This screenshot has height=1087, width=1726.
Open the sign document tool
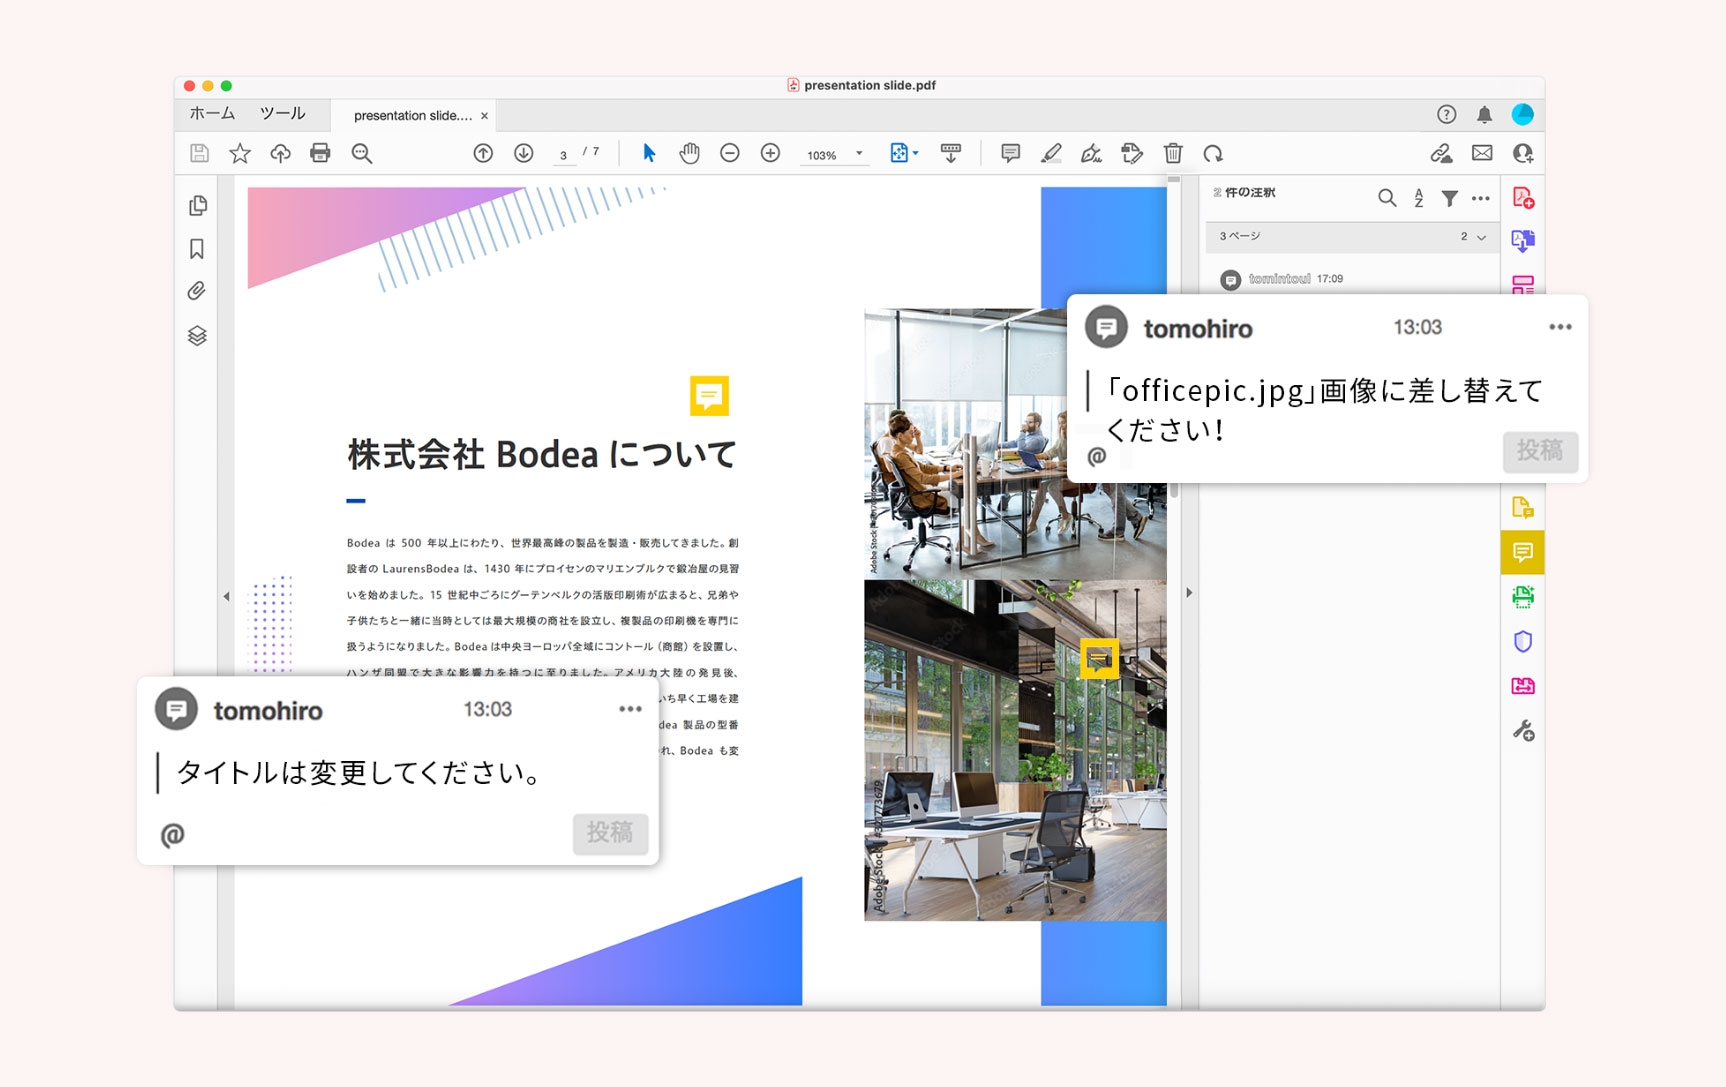pos(1091,153)
